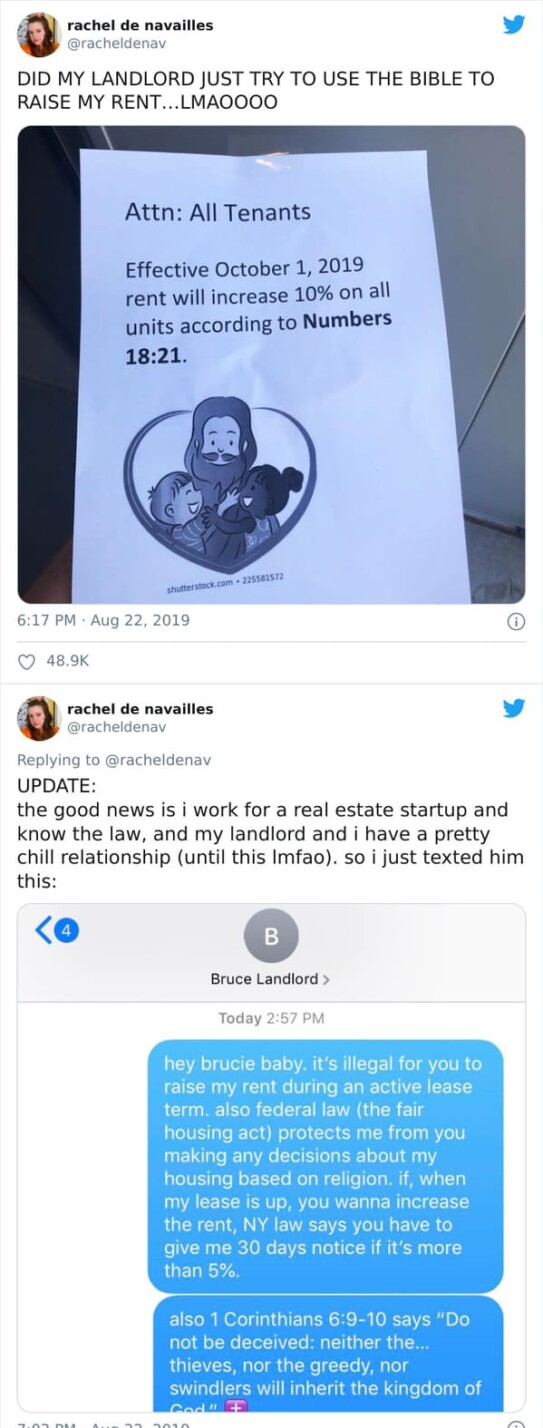The image size is (543, 1428).
Task: Click the Twitter bird icon in reply tweet
Action: pos(513,708)
